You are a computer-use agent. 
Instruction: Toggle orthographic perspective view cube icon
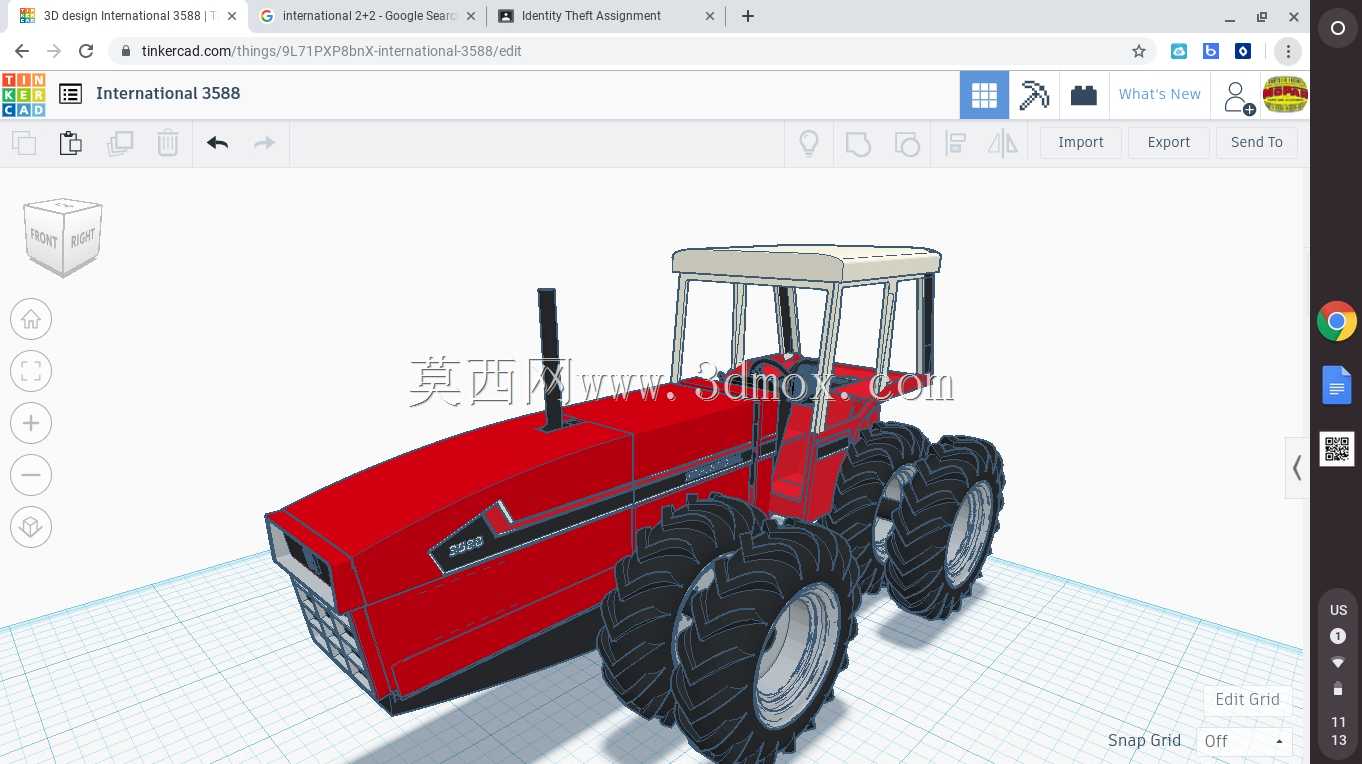[31, 527]
